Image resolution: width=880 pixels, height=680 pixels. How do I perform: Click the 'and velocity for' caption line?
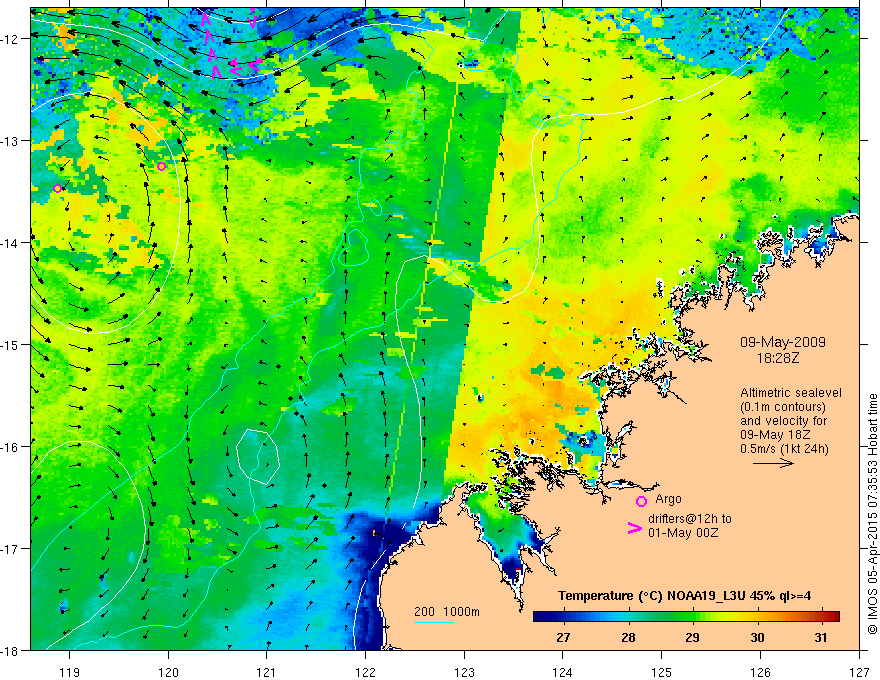(783, 421)
